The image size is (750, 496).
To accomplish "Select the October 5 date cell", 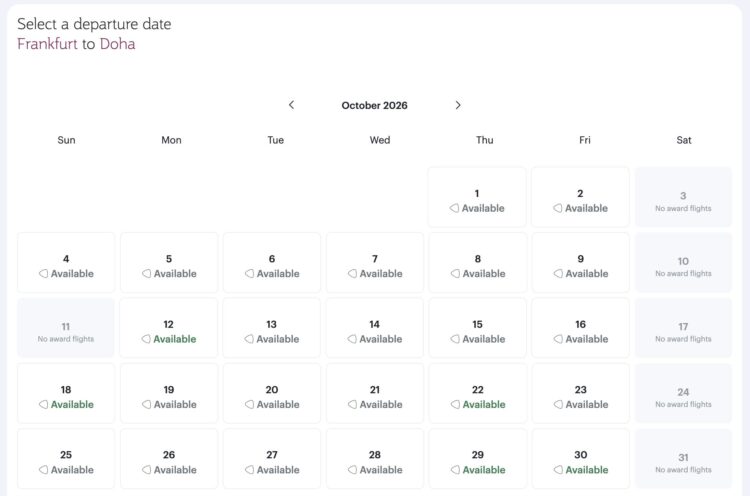I will [169, 263].
